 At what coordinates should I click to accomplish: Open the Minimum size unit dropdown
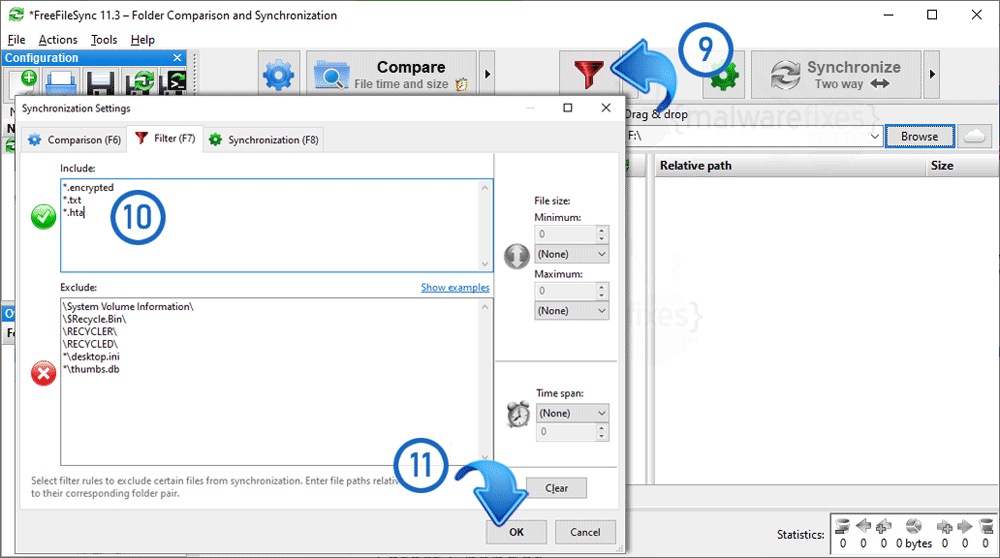coord(571,254)
